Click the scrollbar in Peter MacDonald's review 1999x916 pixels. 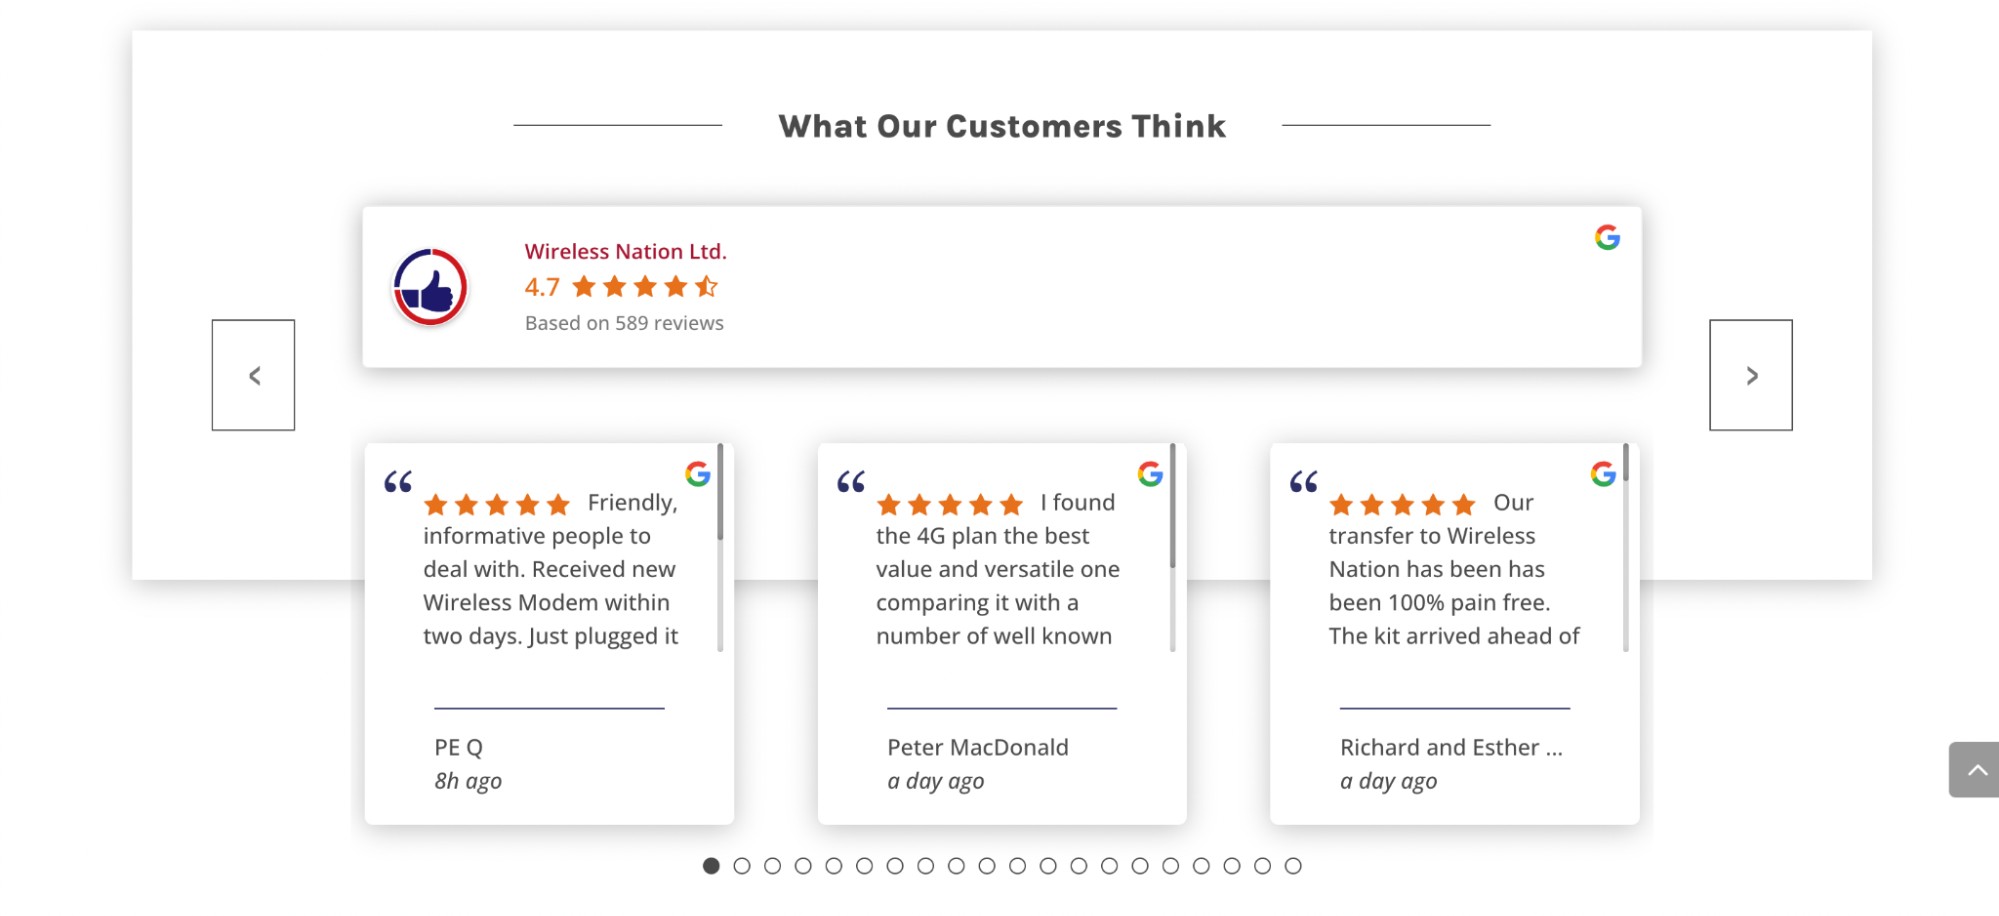click(1173, 548)
